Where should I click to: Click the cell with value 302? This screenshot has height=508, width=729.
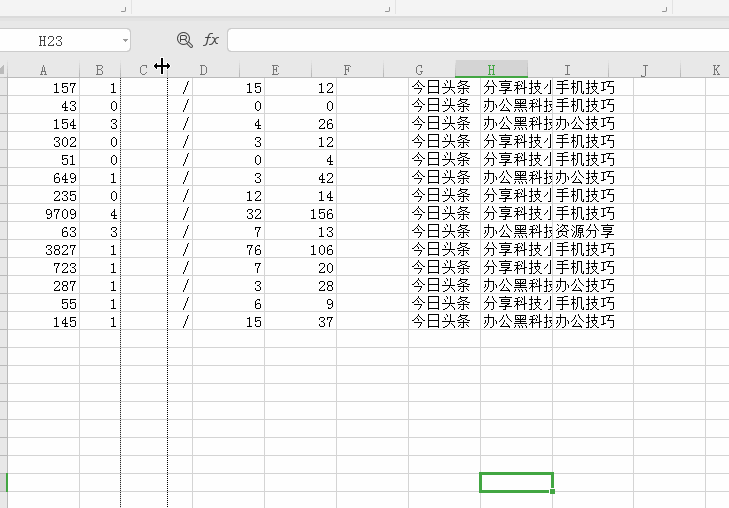(x=43, y=142)
